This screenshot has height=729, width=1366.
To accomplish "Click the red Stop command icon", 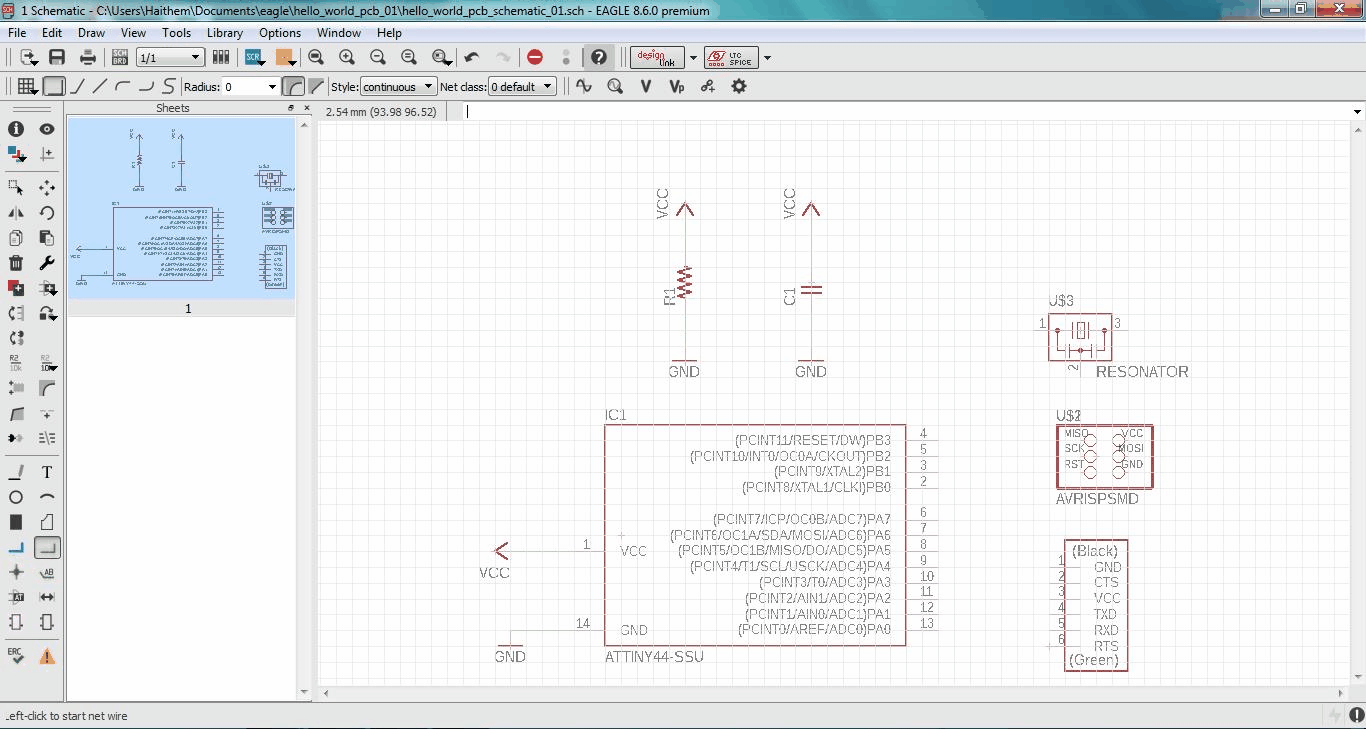I will [x=535, y=58].
